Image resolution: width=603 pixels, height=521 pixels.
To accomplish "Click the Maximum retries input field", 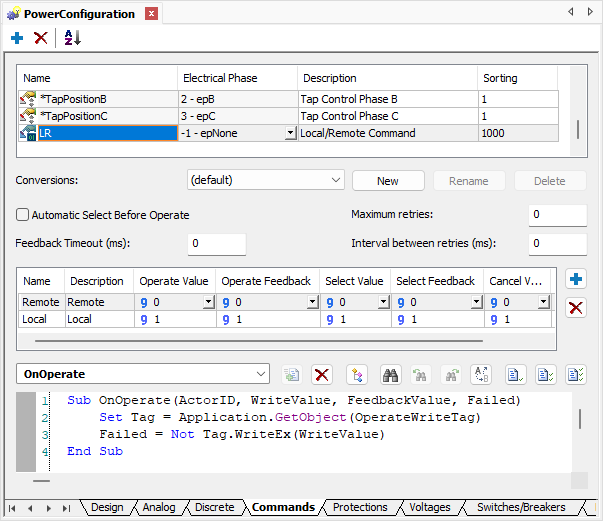I will (557, 215).
